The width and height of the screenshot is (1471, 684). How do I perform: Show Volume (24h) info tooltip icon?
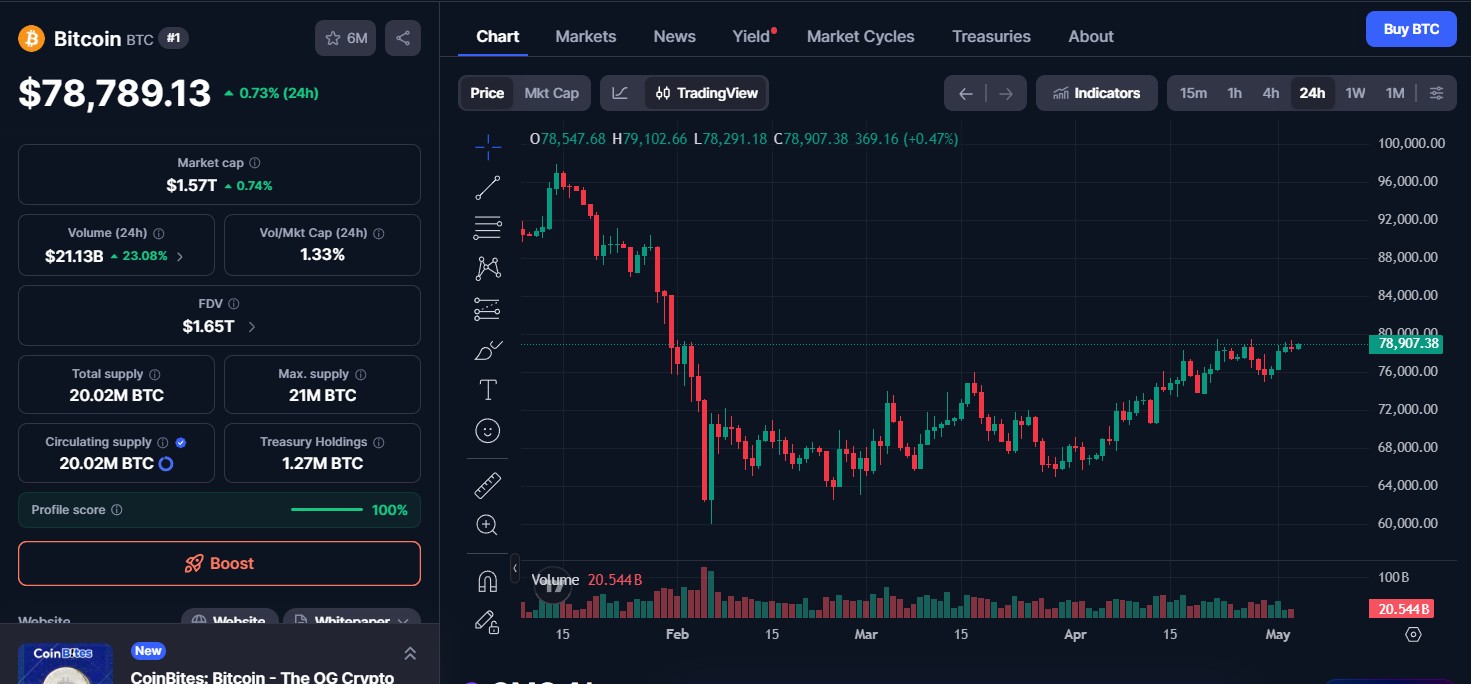pos(159,233)
